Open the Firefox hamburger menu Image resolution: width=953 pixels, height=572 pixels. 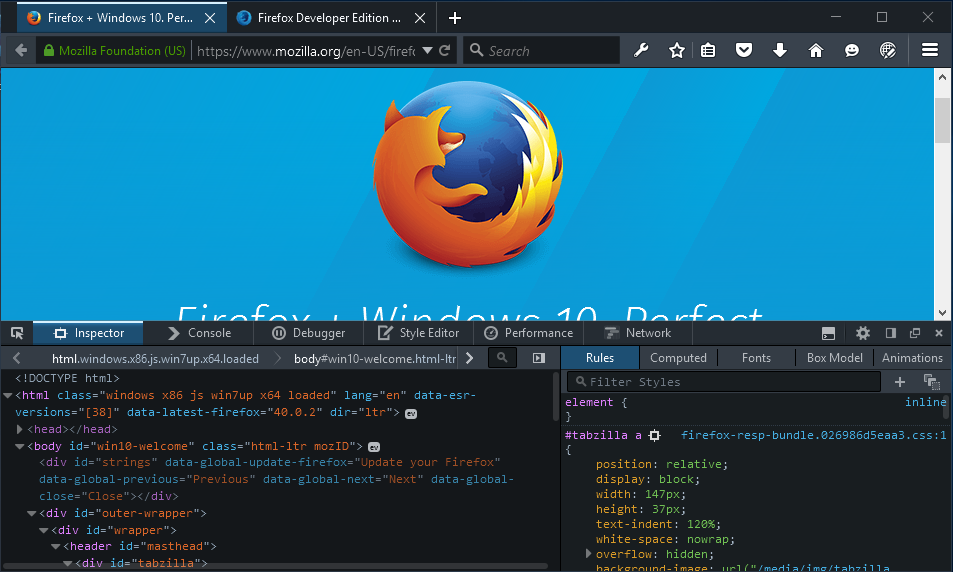pyautogui.click(x=929, y=51)
